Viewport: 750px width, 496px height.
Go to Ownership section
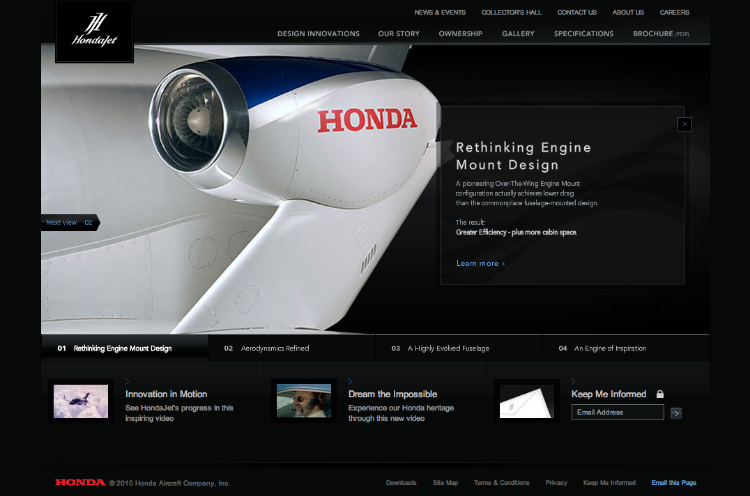point(460,33)
